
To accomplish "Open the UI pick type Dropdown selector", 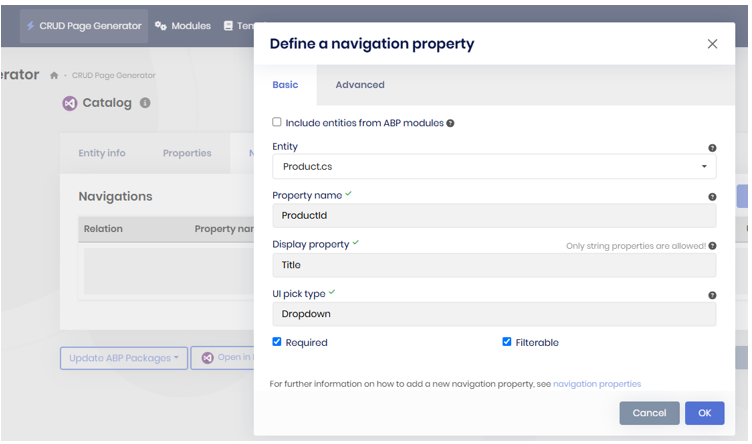I will (494, 314).
